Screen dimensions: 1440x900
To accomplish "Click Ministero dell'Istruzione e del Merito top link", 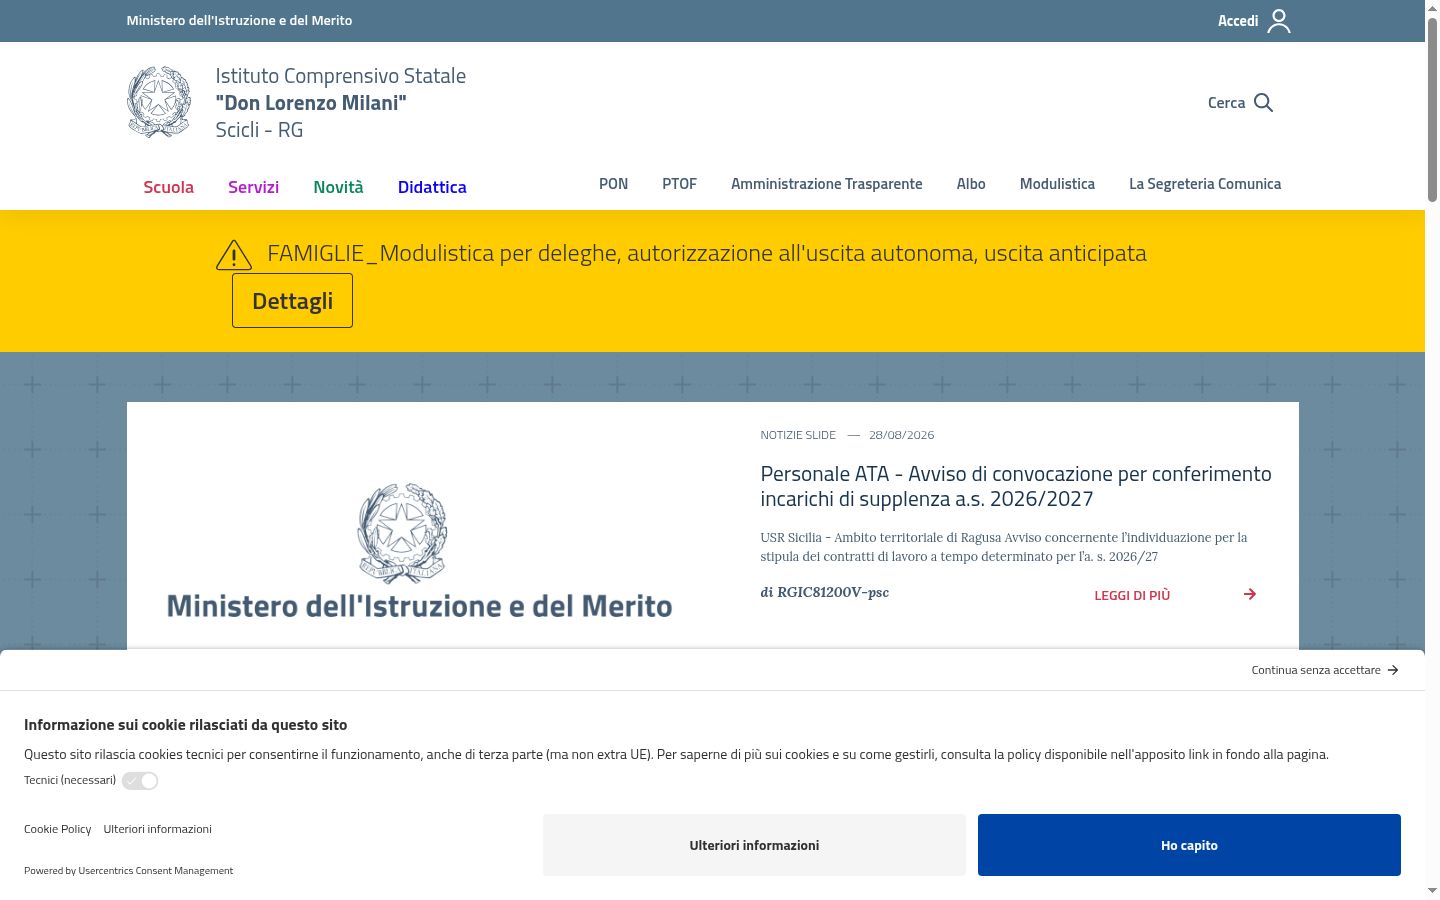I will pyautogui.click(x=239, y=20).
